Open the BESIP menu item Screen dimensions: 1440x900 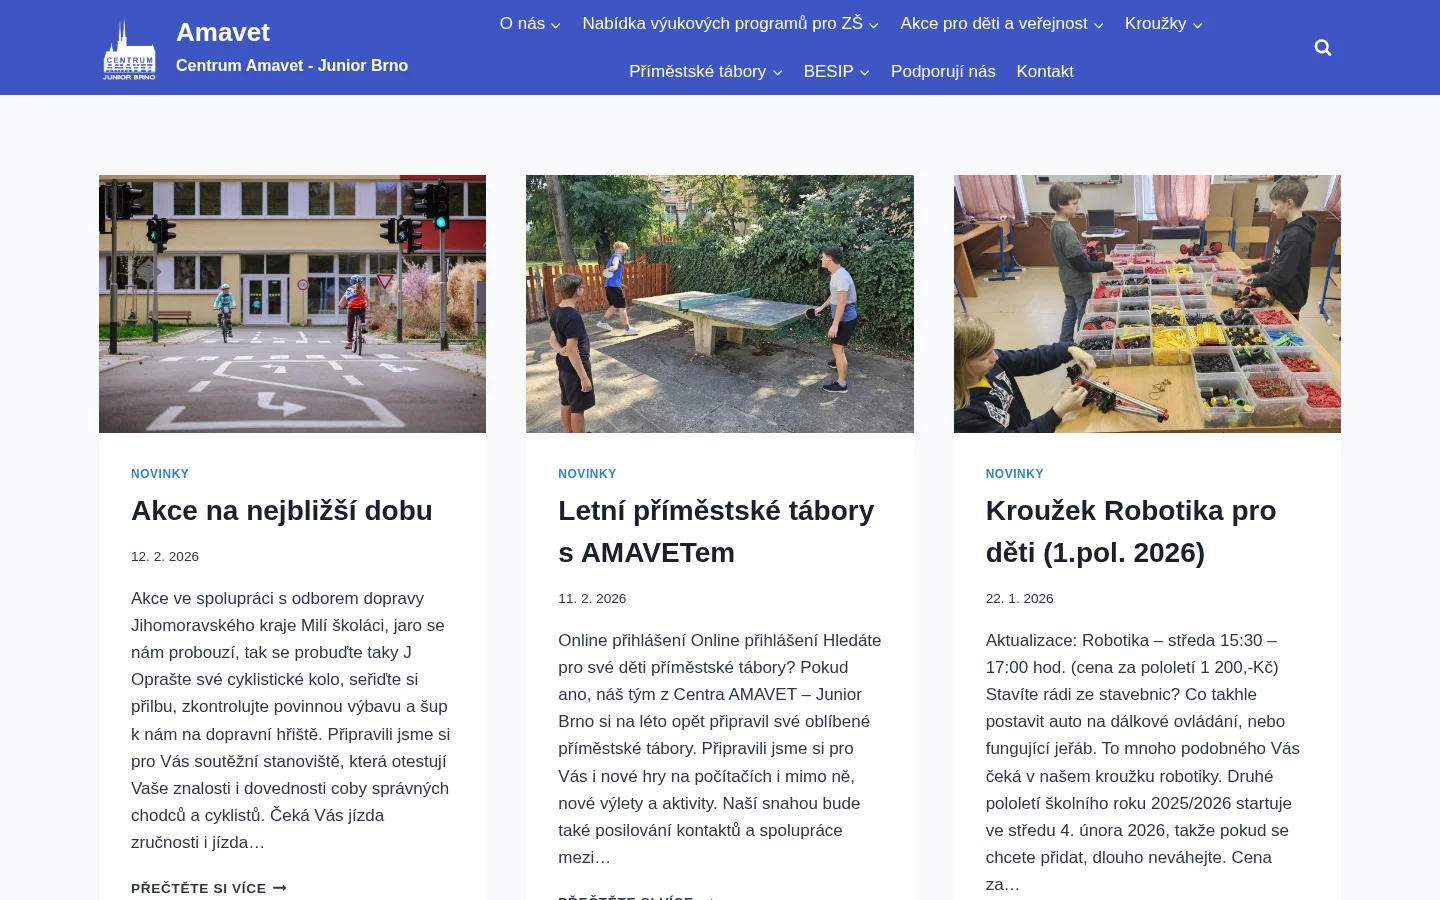point(828,71)
